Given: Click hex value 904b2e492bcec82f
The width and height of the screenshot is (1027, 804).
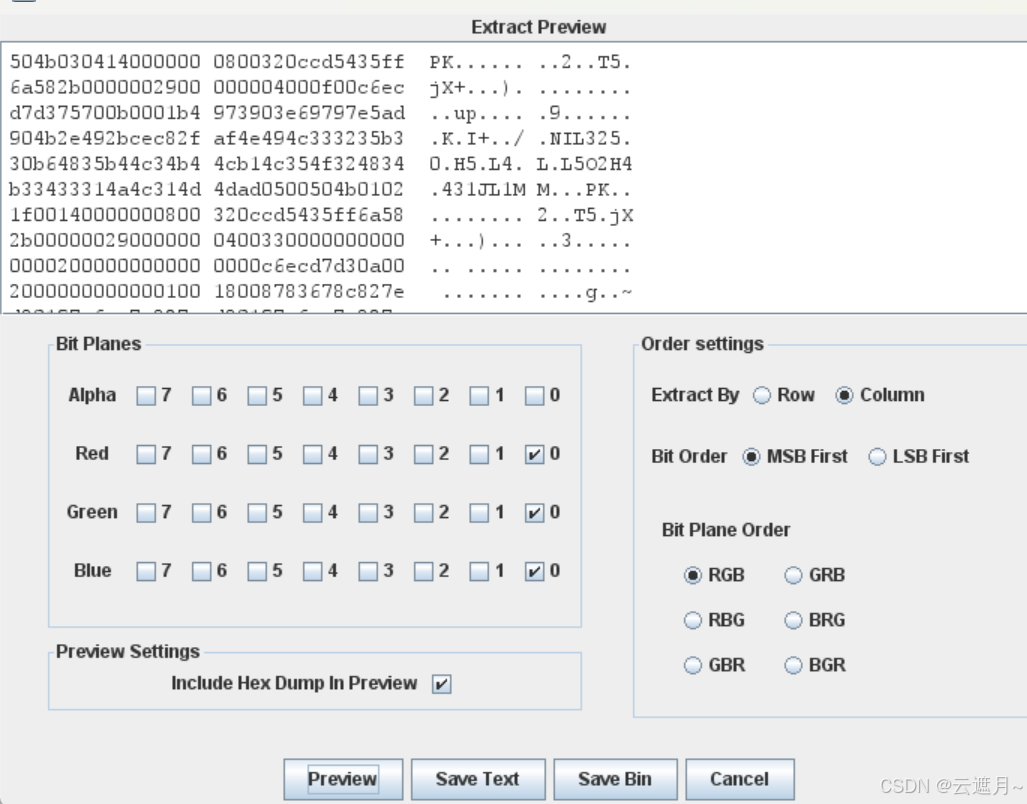Looking at the screenshot, I should (105, 138).
